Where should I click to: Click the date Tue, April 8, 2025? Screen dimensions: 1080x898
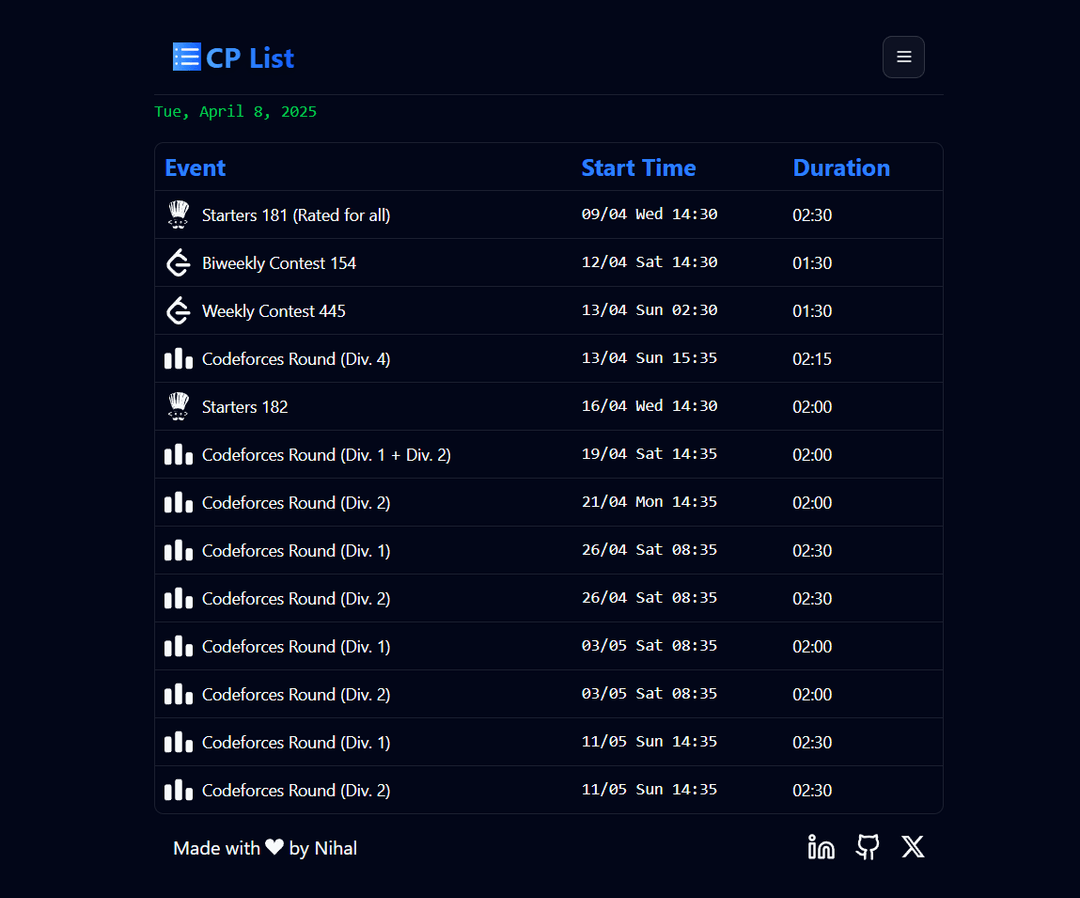236,112
